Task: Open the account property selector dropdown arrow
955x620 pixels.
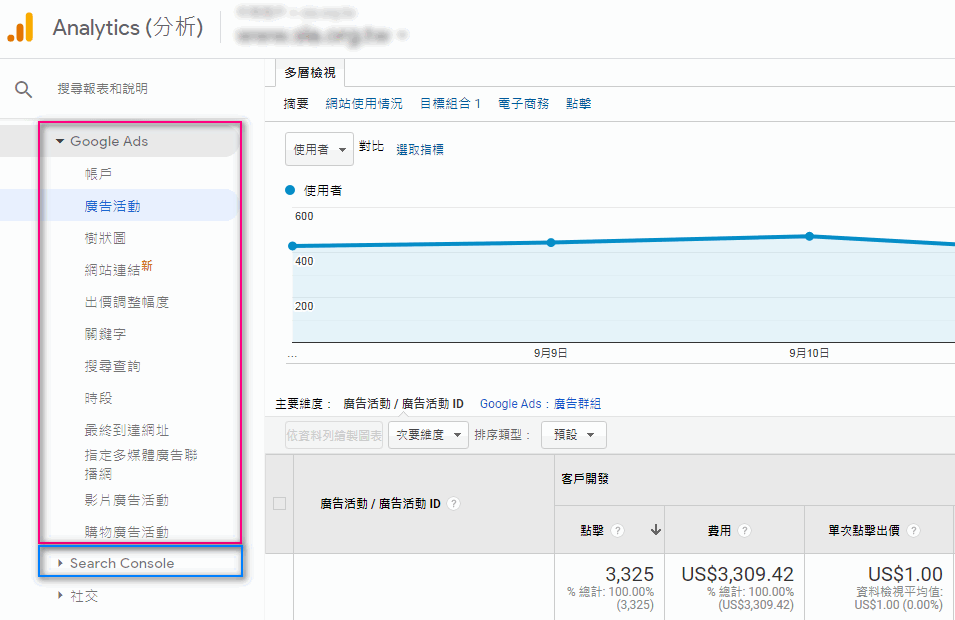Action: 402,35
